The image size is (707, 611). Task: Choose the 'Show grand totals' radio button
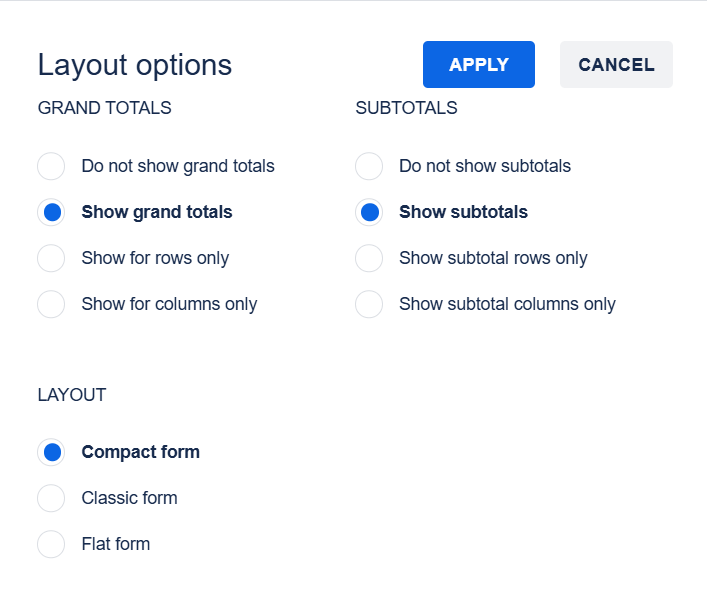tap(51, 212)
